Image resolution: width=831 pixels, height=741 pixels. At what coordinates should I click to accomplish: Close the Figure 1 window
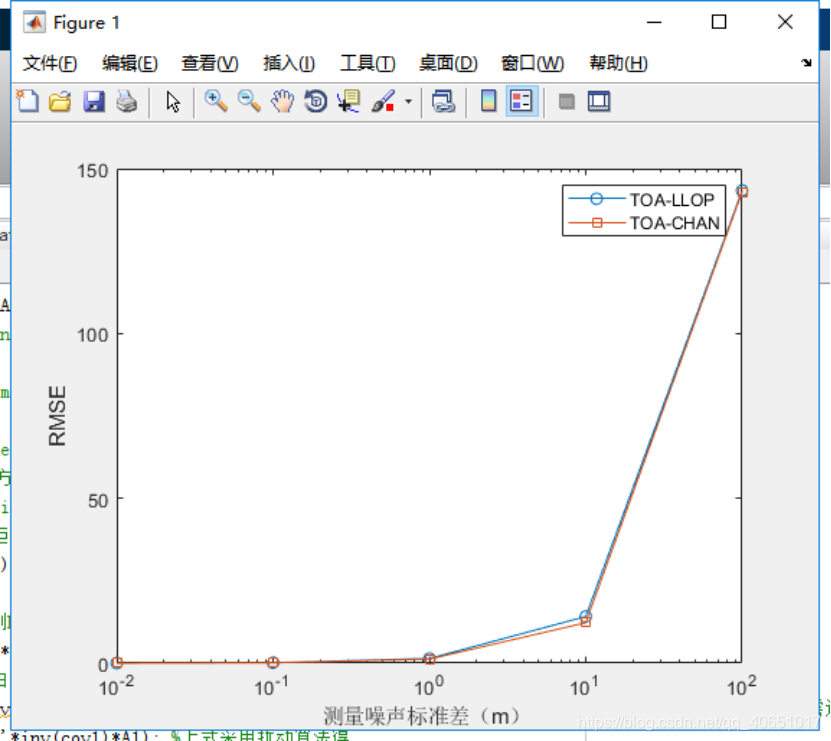785,22
